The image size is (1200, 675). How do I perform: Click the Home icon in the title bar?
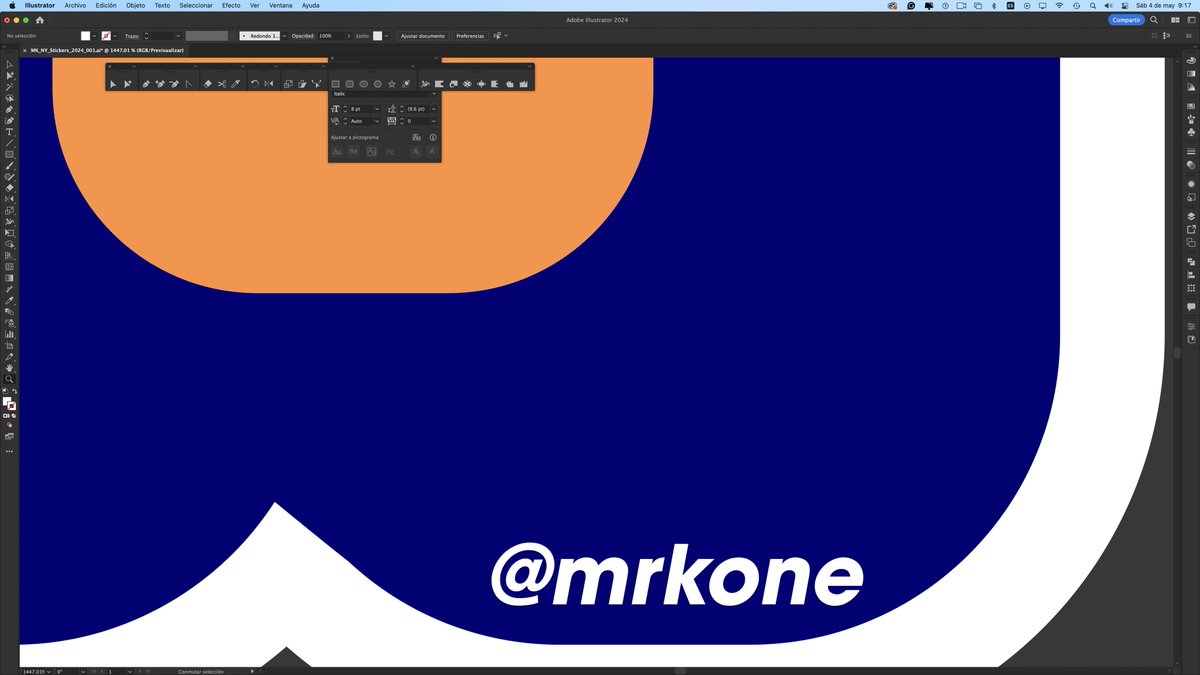click(40, 20)
